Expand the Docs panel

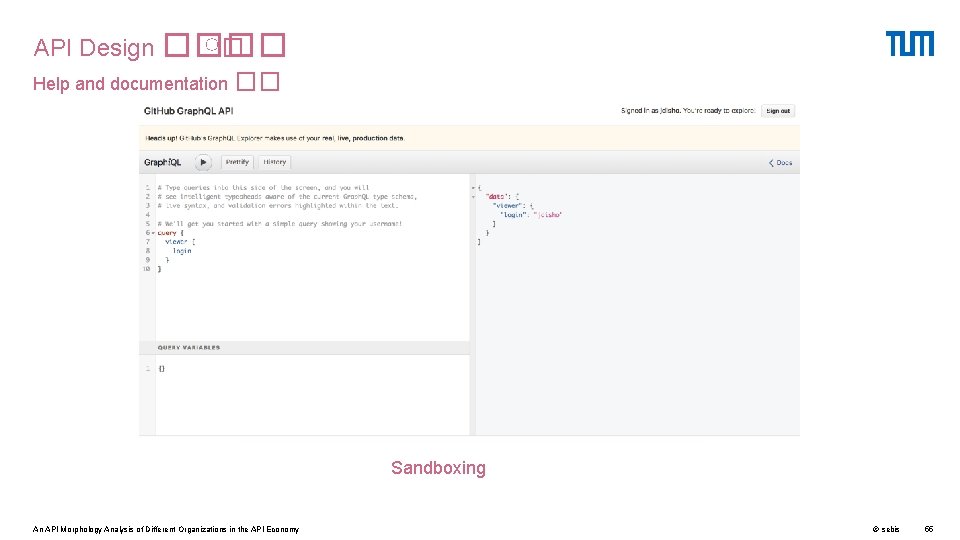[781, 163]
